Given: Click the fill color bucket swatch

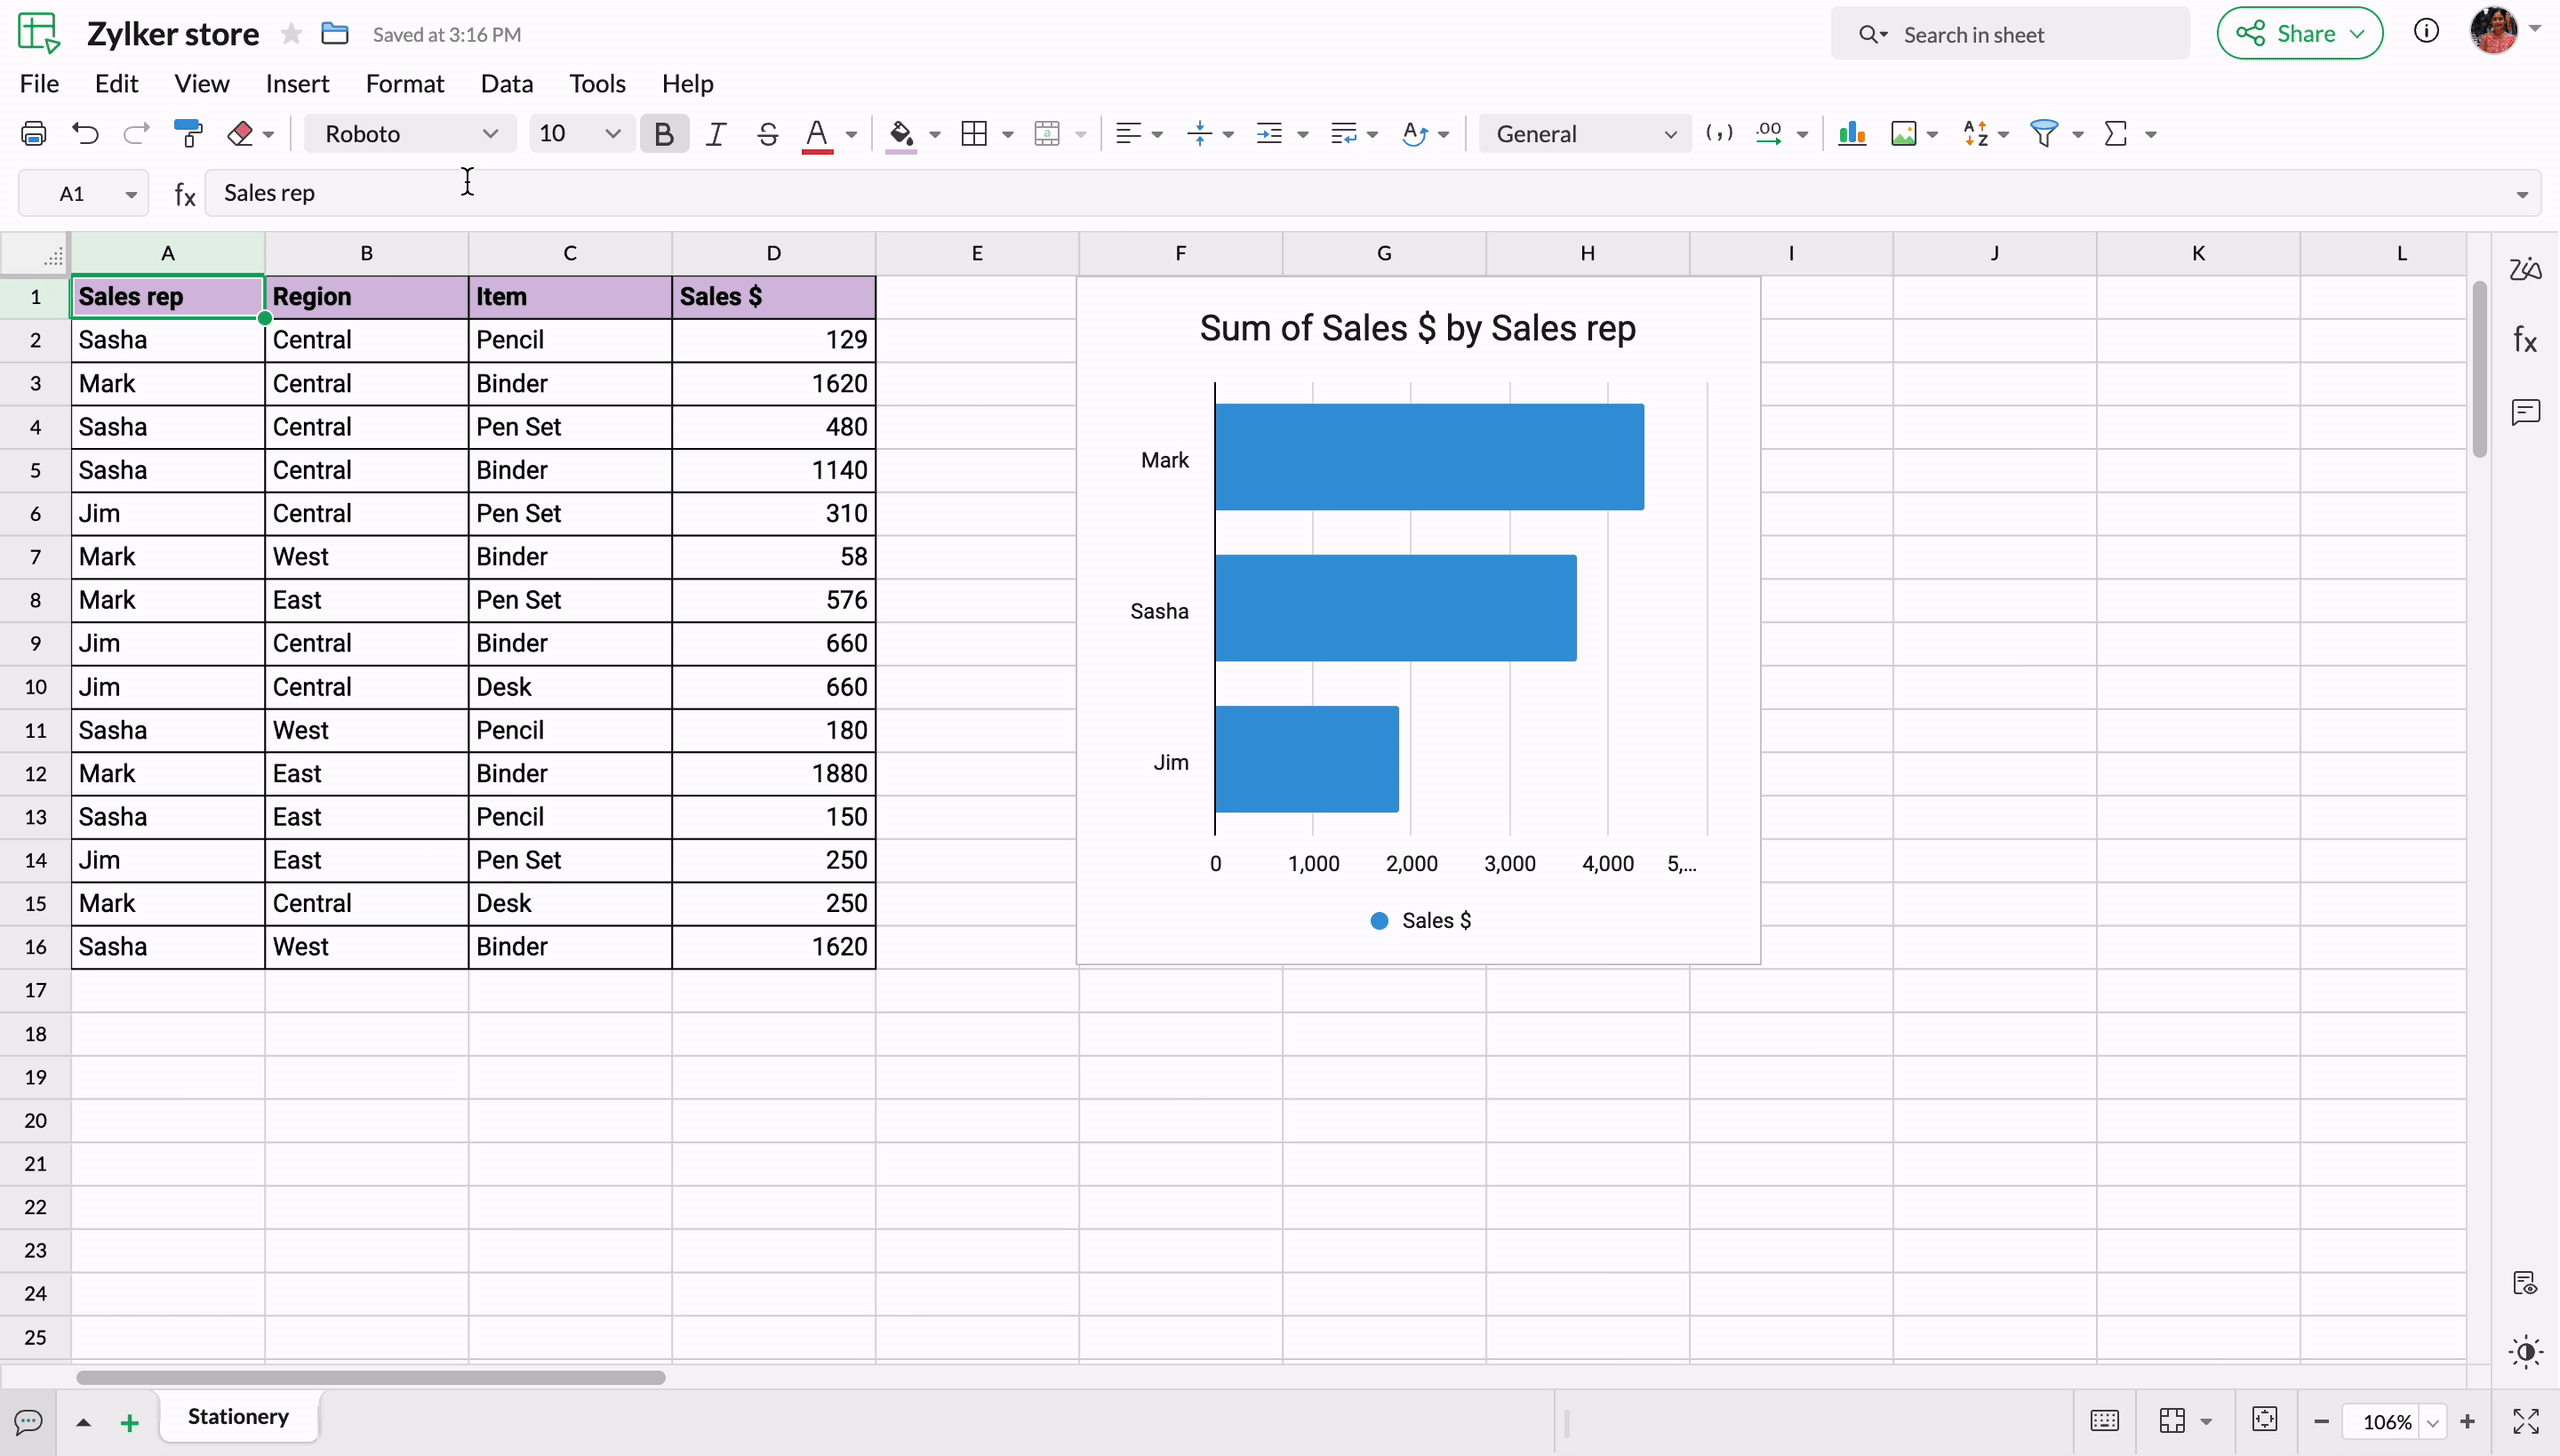Looking at the screenshot, I should tap(901, 133).
